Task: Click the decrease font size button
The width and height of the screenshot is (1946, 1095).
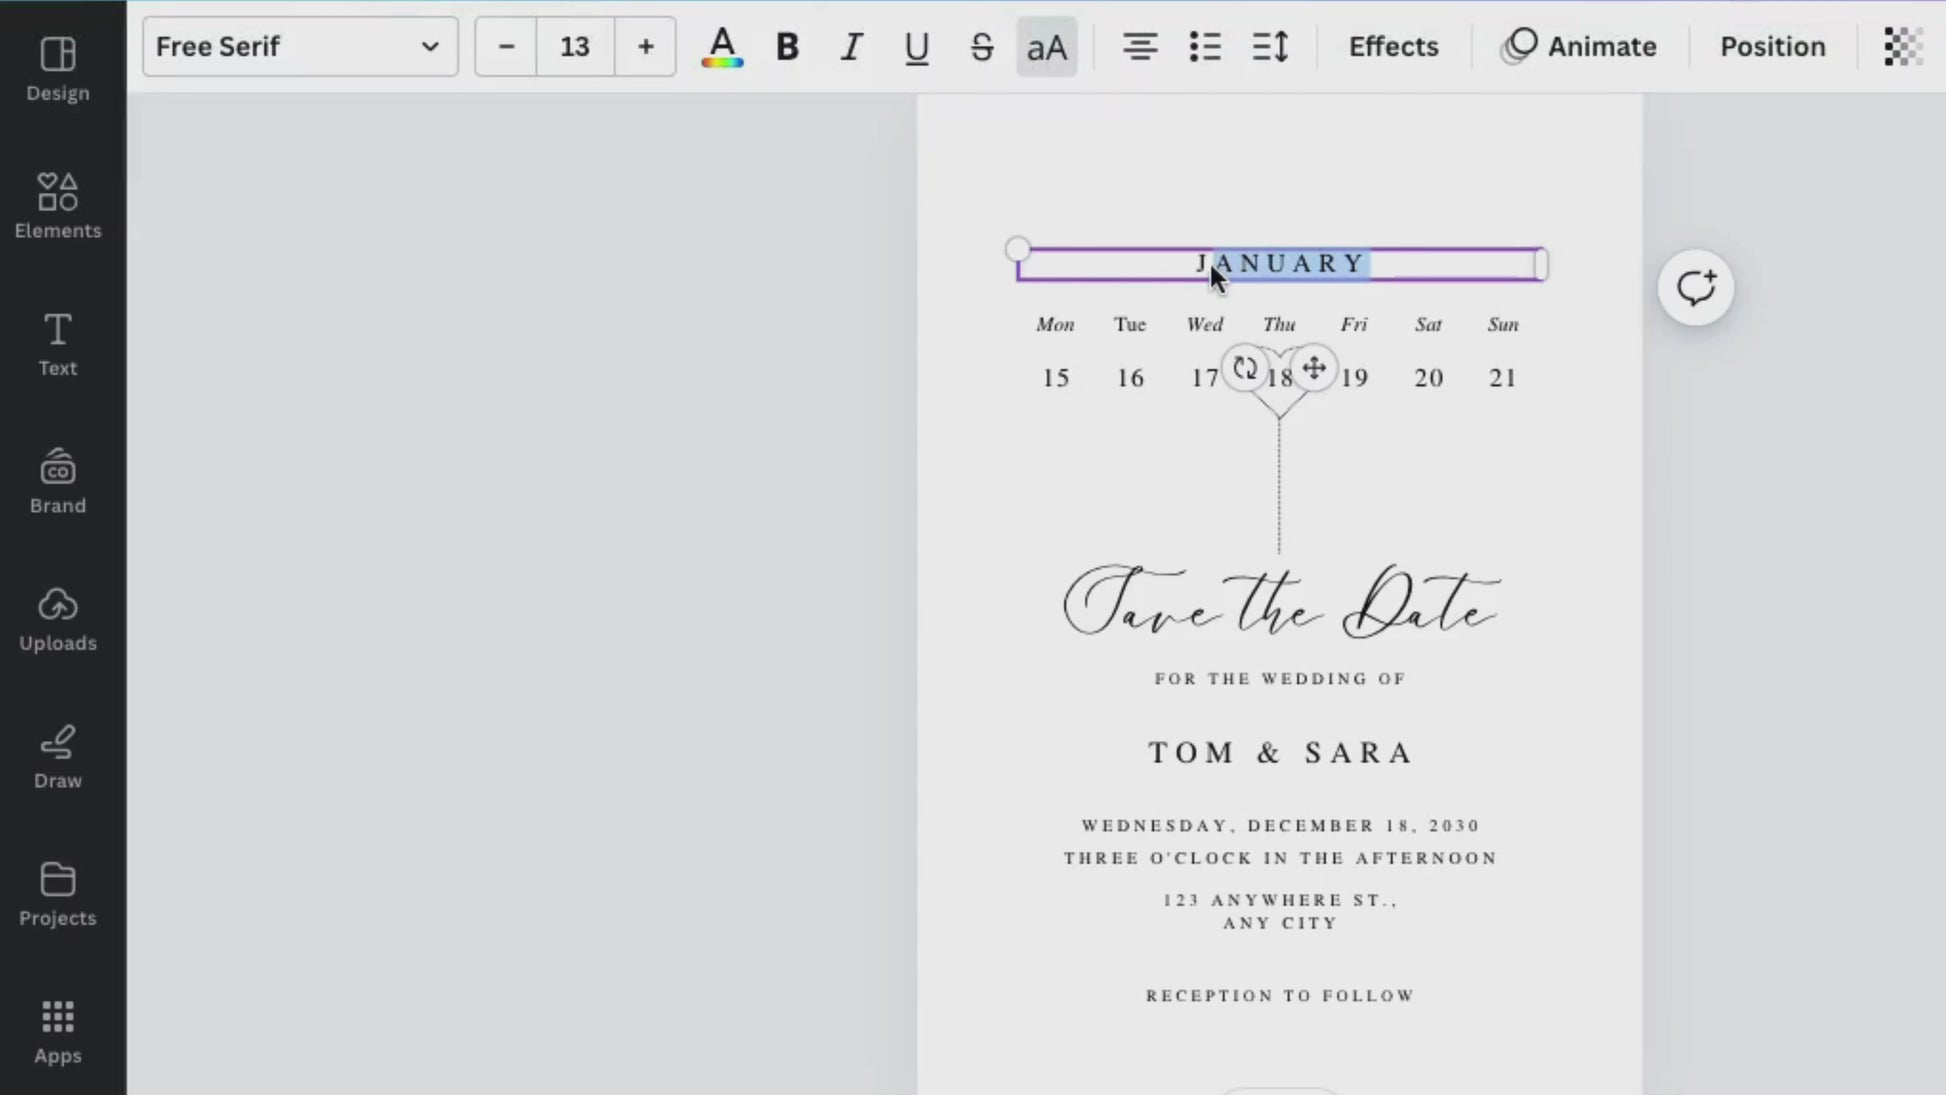Action: [x=507, y=47]
